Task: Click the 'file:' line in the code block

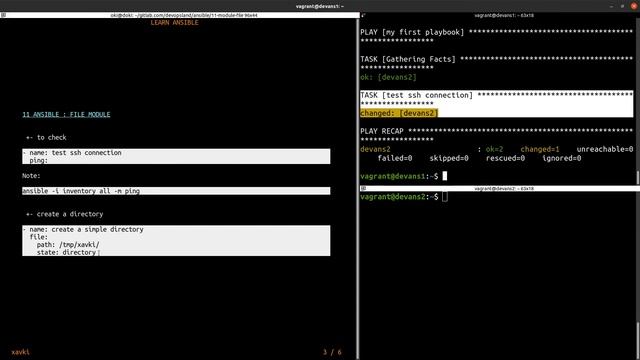Action: click(38, 237)
